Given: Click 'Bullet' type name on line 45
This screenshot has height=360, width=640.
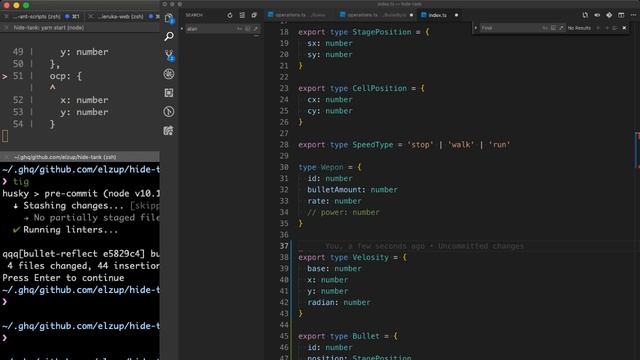Looking at the screenshot, I should (x=366, y=336).
